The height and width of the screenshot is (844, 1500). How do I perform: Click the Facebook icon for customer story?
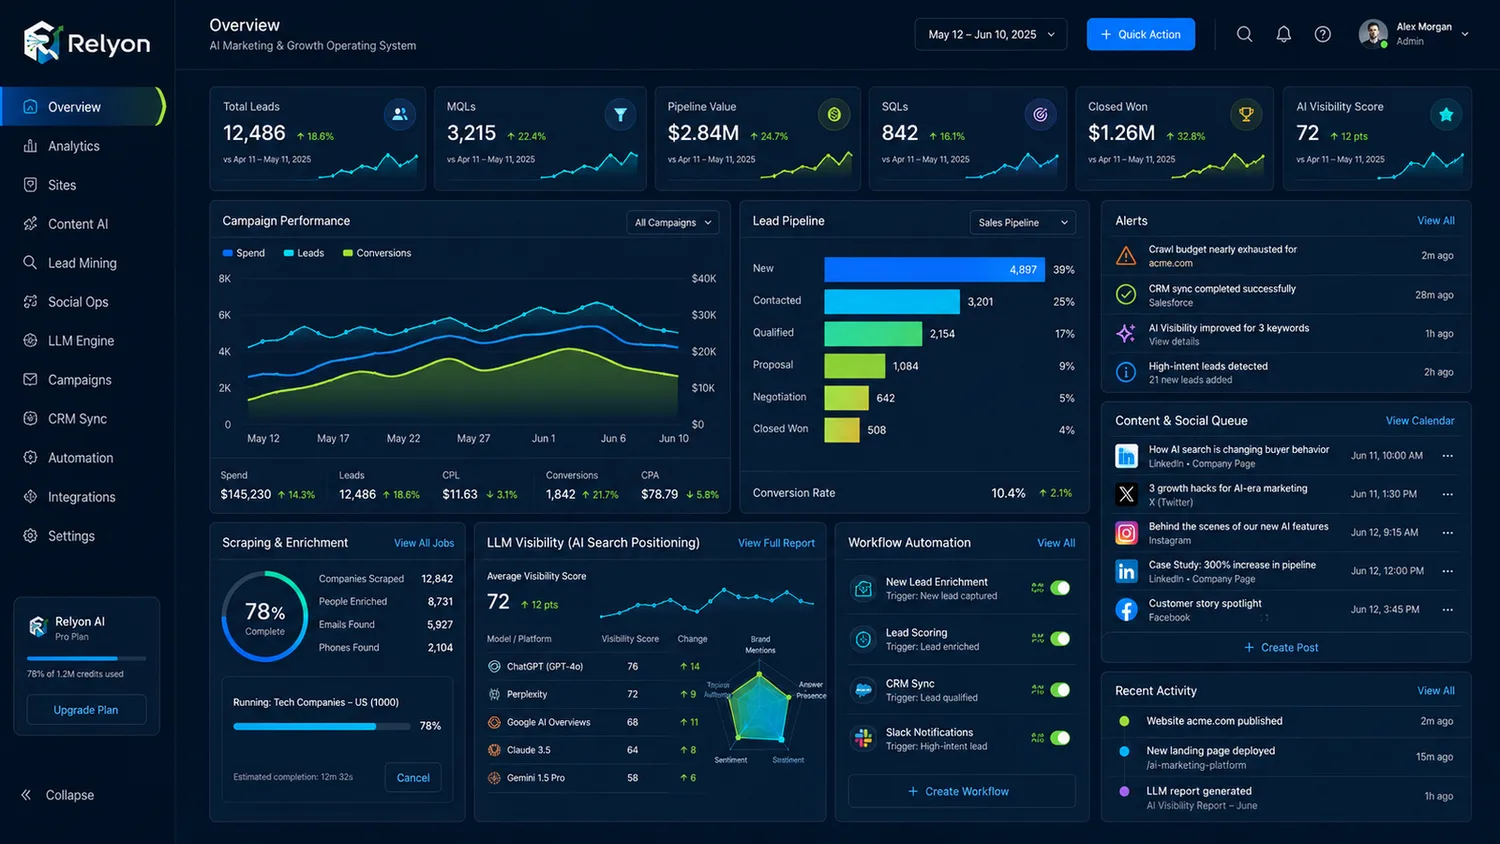pyautogui.click(x=1126, y=610)
